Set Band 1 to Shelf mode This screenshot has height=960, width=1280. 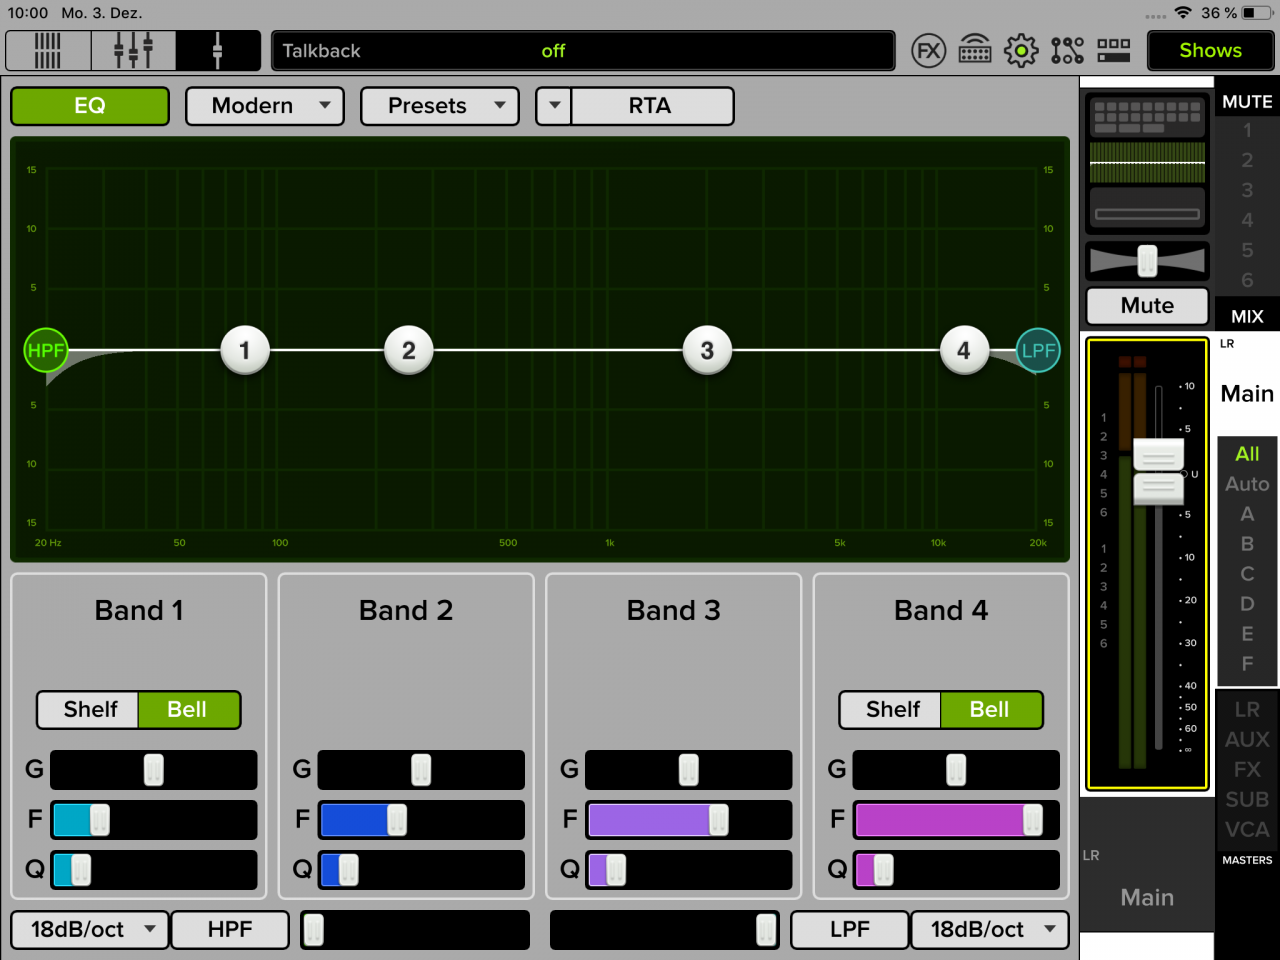tap(90, 710)
